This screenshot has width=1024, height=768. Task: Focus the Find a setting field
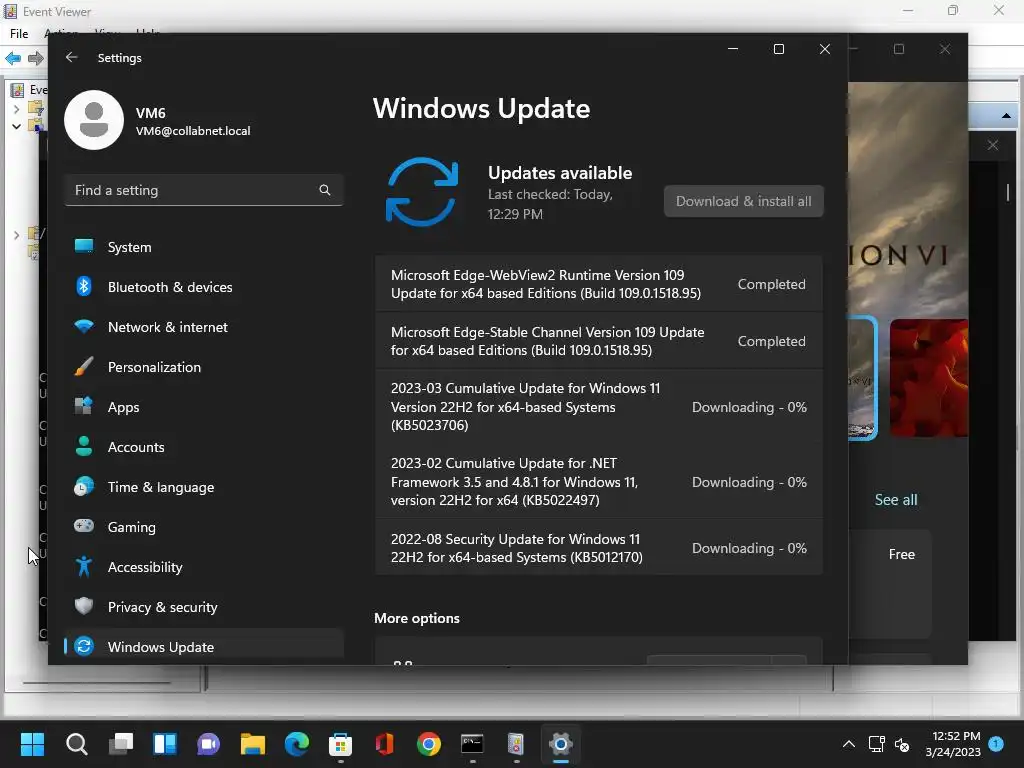[204, 190]
